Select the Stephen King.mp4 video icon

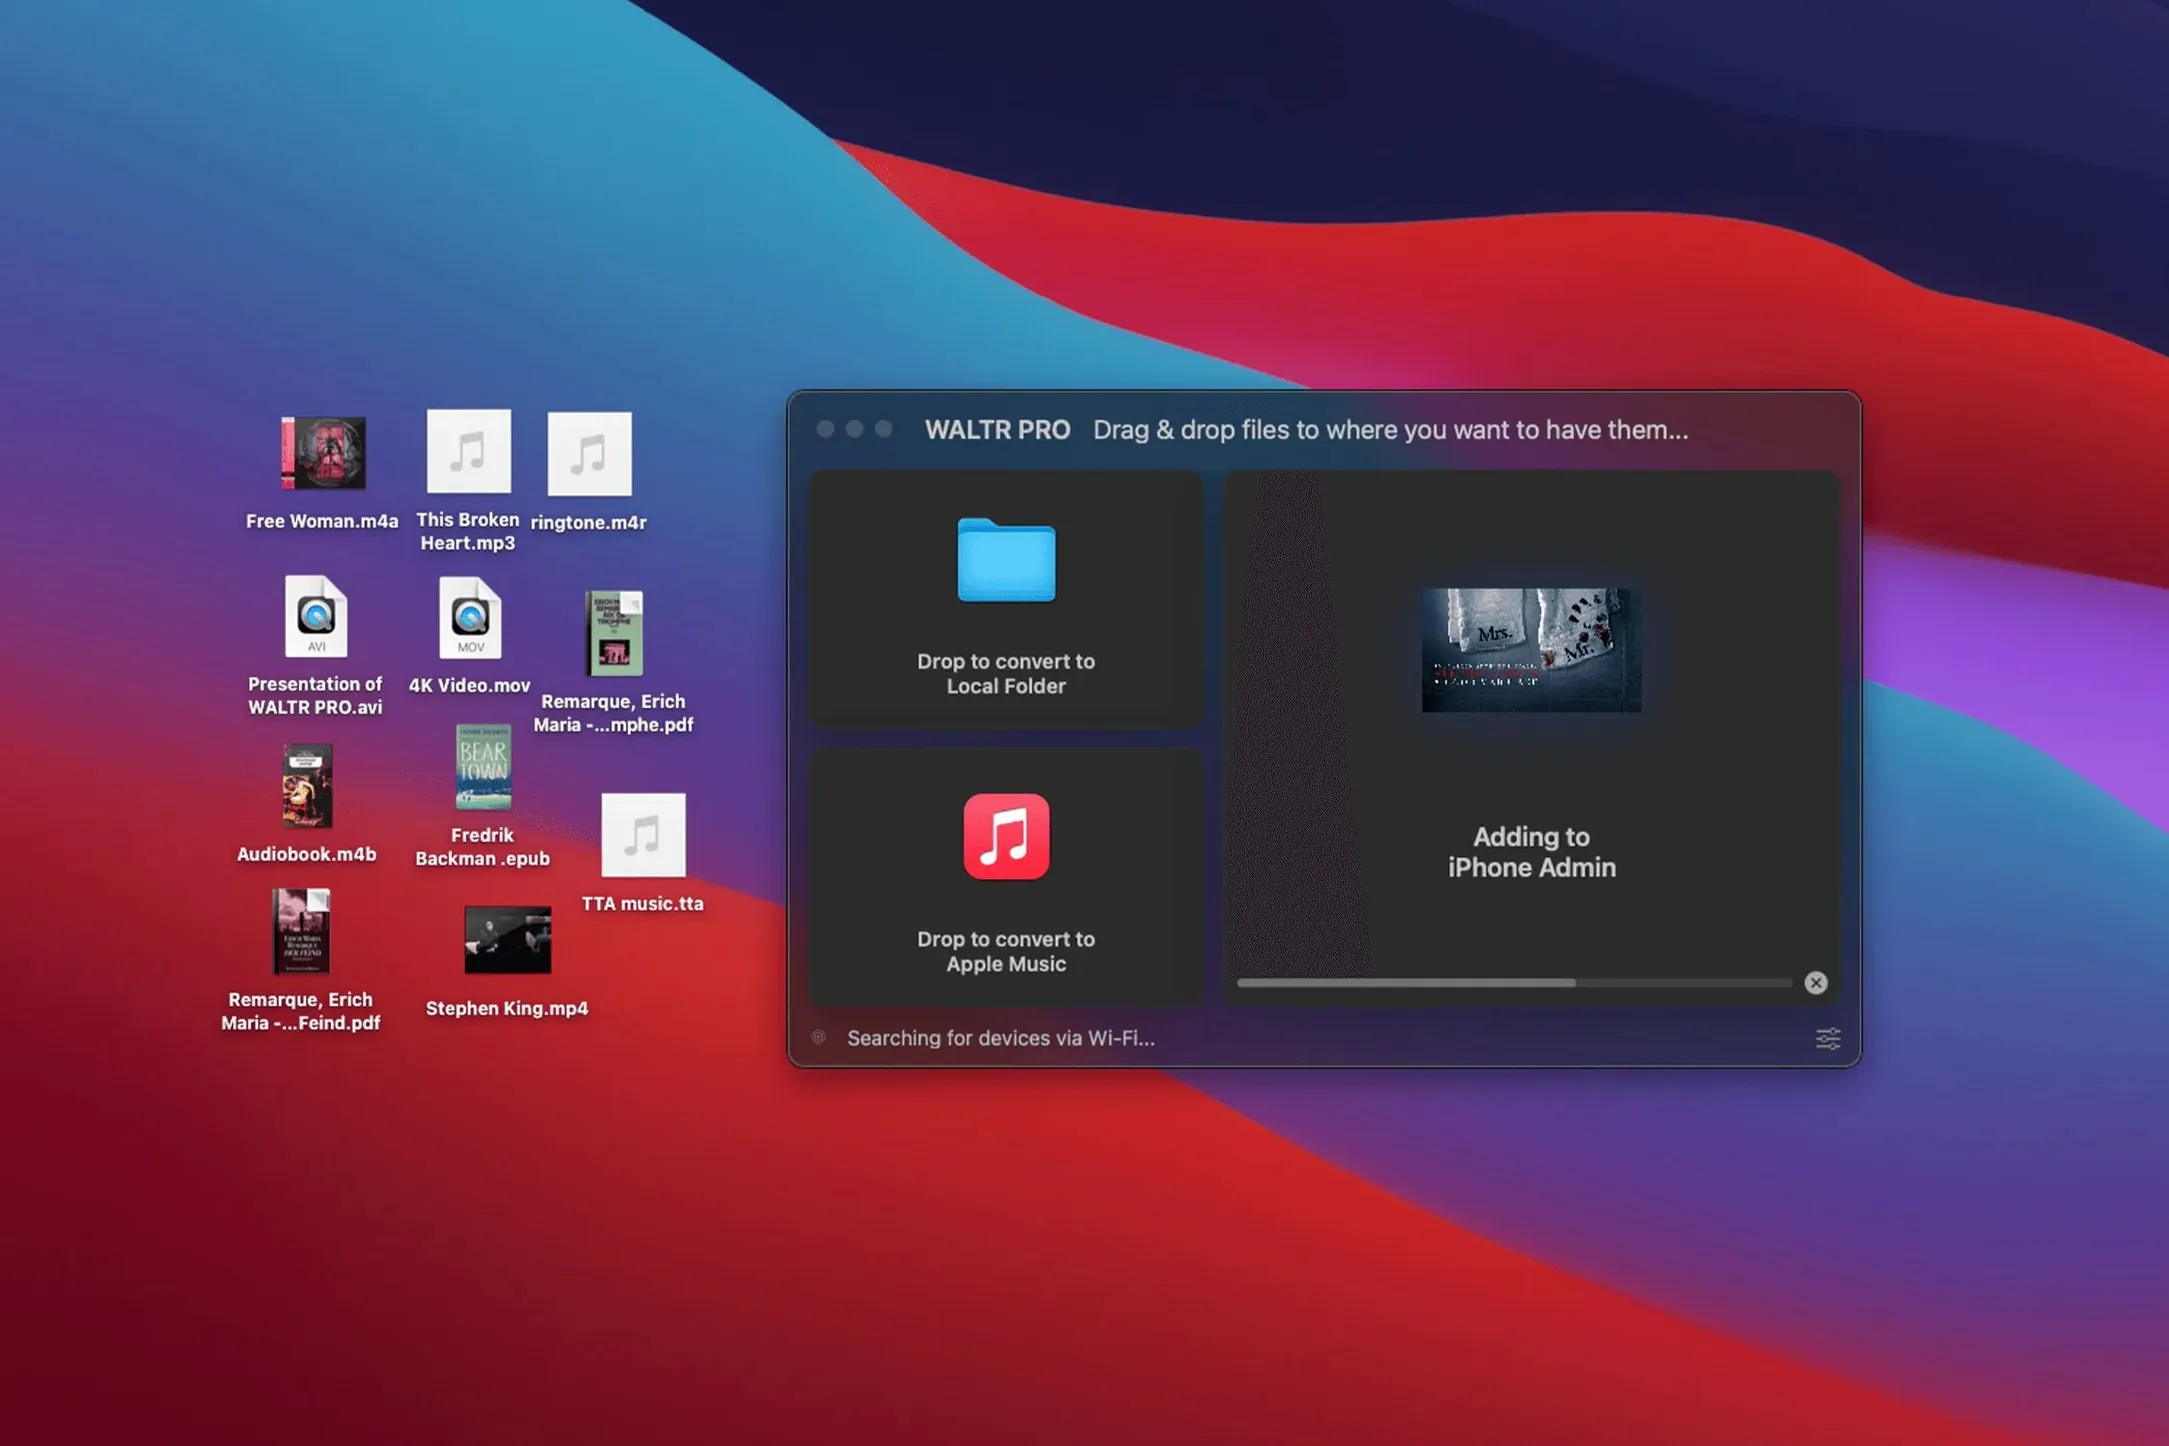tap(507, 940)
